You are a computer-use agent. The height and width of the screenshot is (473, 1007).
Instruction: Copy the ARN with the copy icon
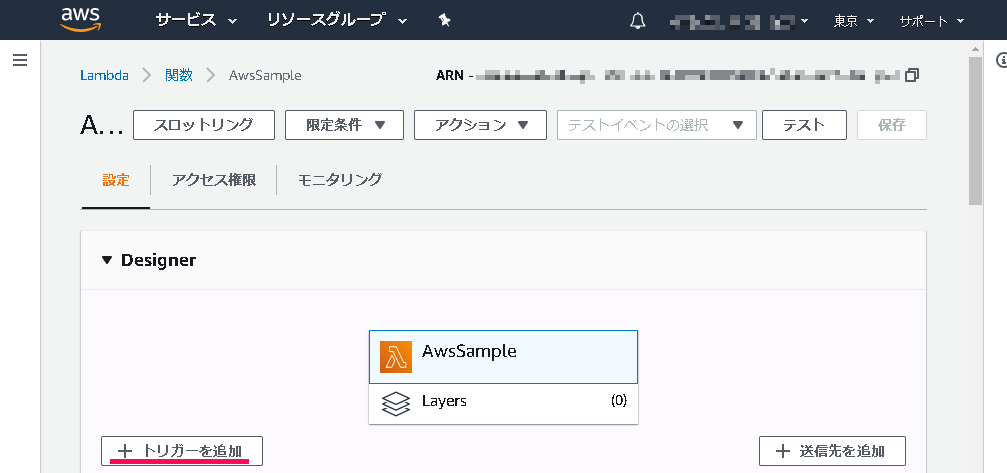(911, 75)
